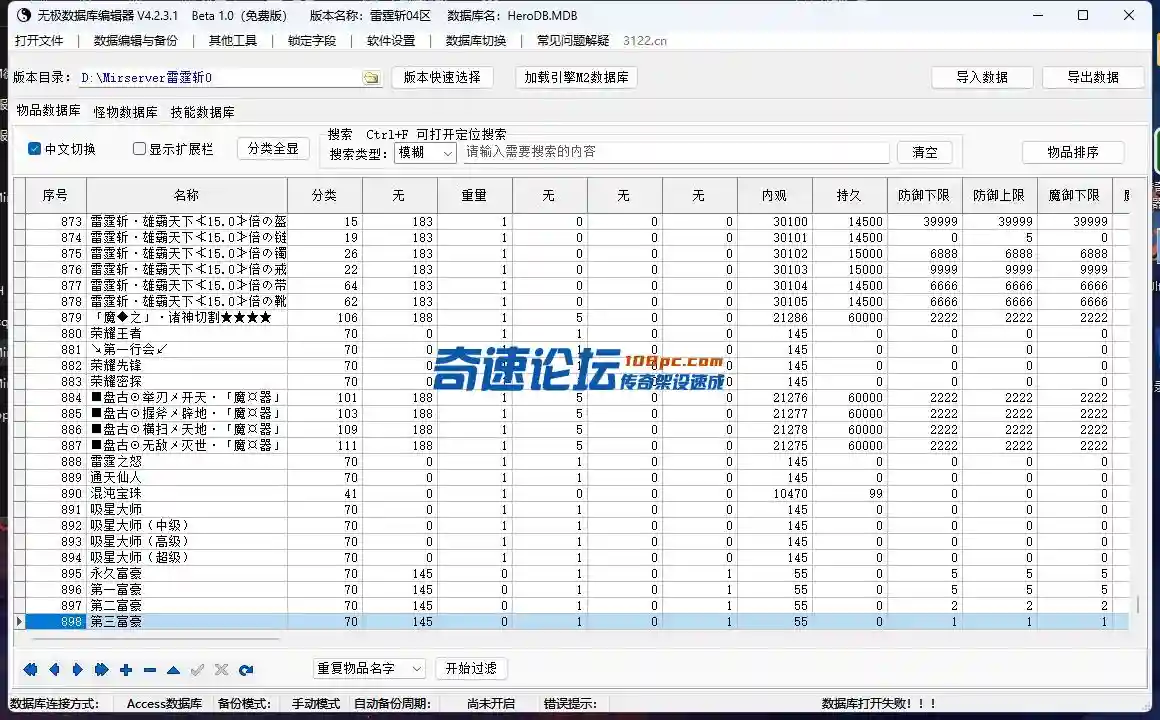Go to next record arrow
The height and width of the screenshot is (720, 1160).
pyautogui.click(x=78, y=670)
